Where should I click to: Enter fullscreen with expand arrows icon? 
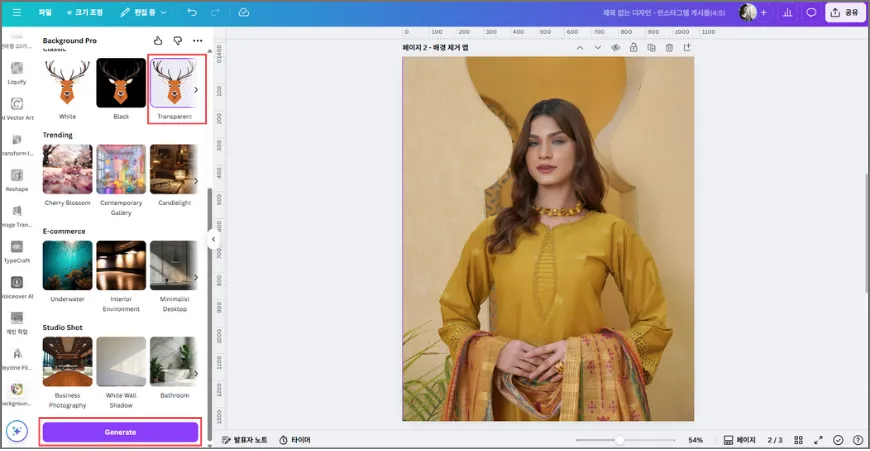coord(818,440)
